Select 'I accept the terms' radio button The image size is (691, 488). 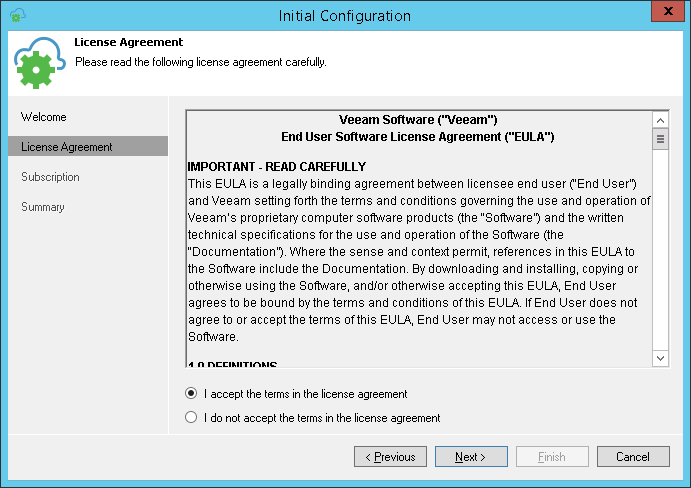[191, 393]
